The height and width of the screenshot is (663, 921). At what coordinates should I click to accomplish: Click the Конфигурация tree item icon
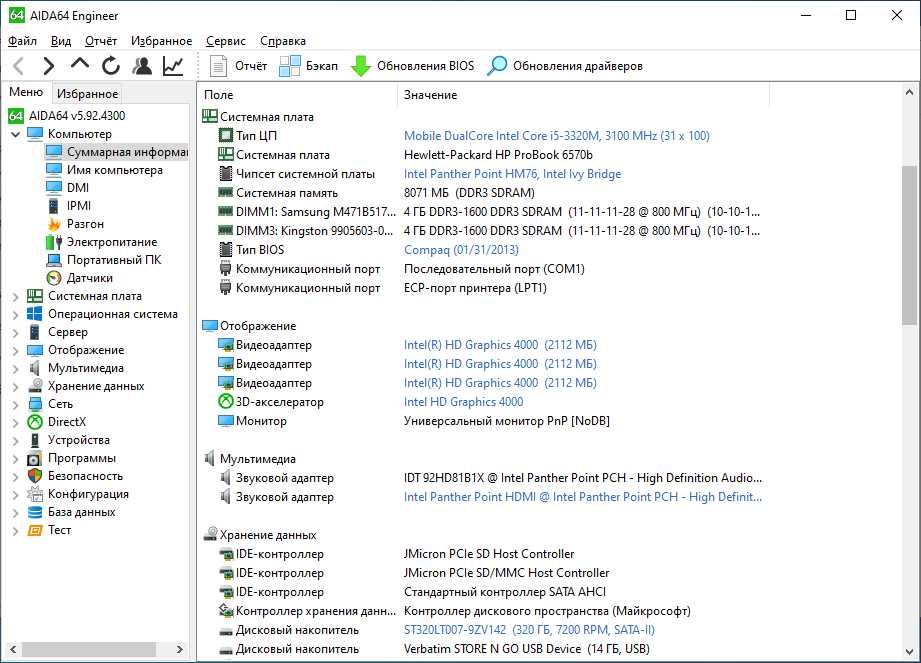coord(35,494)
